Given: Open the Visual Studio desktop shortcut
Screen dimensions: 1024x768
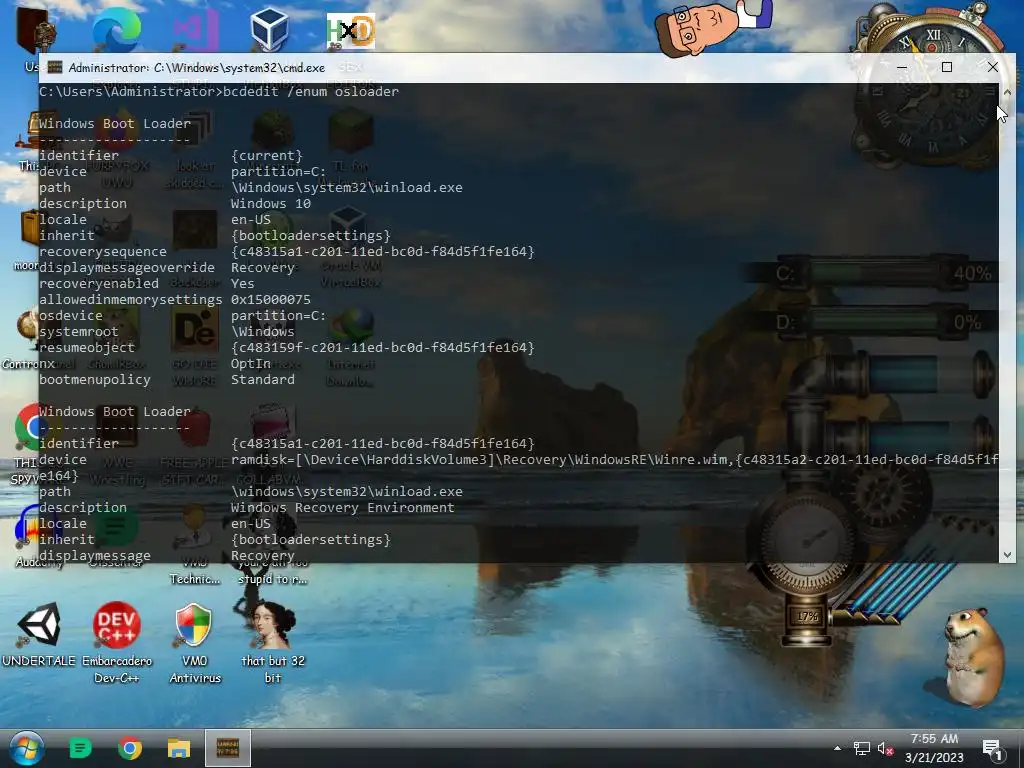Looking at the screenshot, I should pyautogui.click(x=194, y=29).
